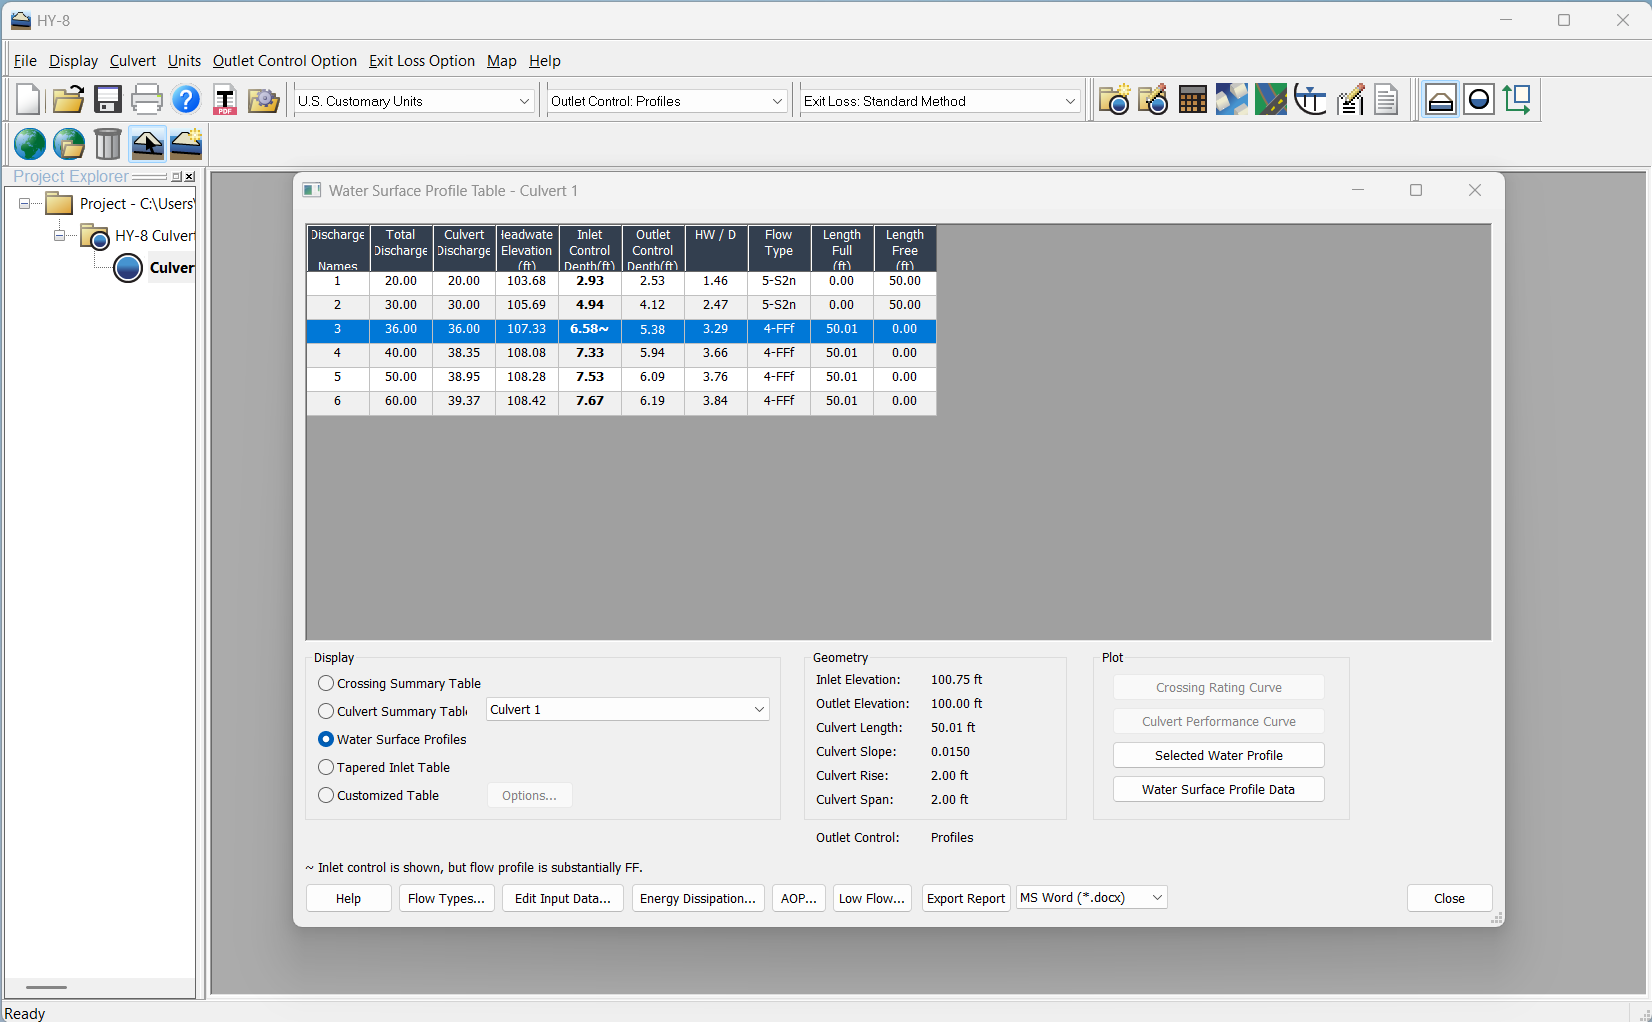Click the ice-block scene icon
The image size is (1652, 1022).
point(1231,100)
